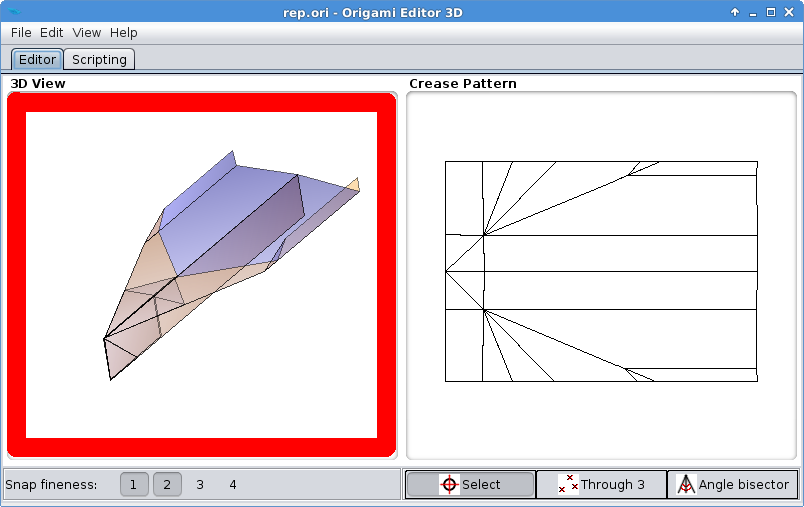Switch to the Scripting tab
This screenshot has height=507, width=804.
[x=99, y=59]
